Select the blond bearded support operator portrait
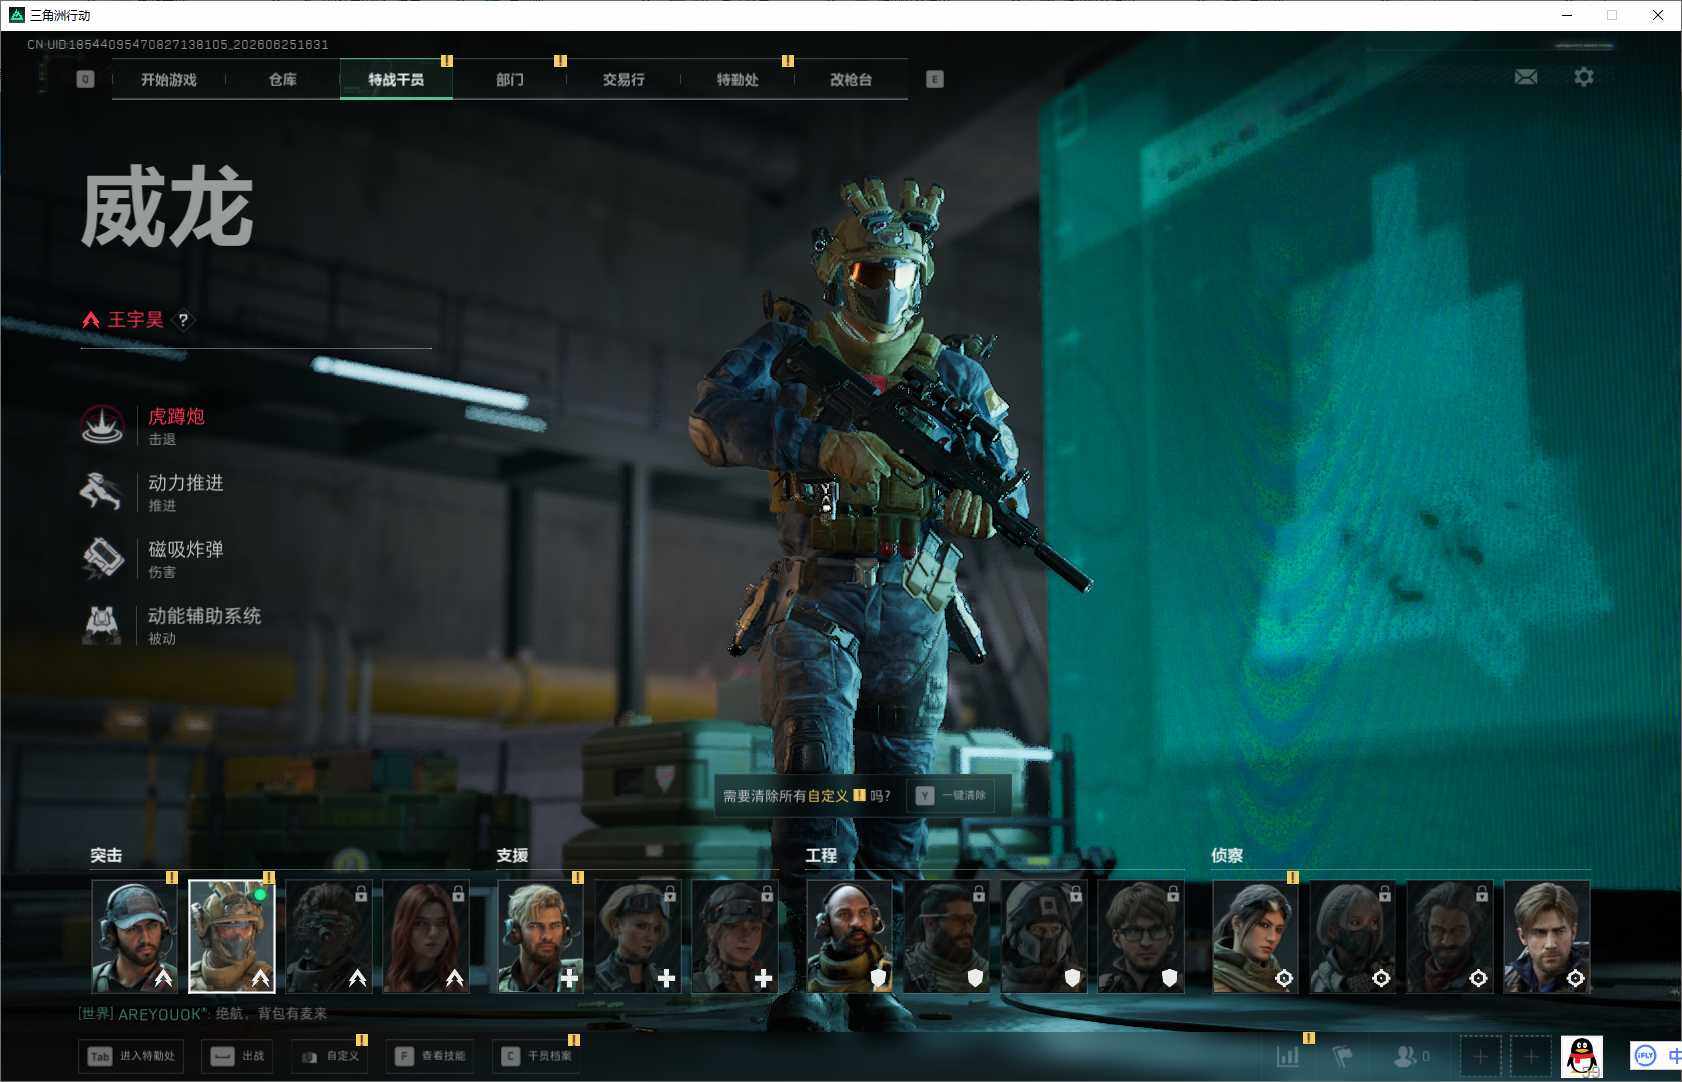The image size is (1682, 1082). pyautogui.click(x=540, y=936)
